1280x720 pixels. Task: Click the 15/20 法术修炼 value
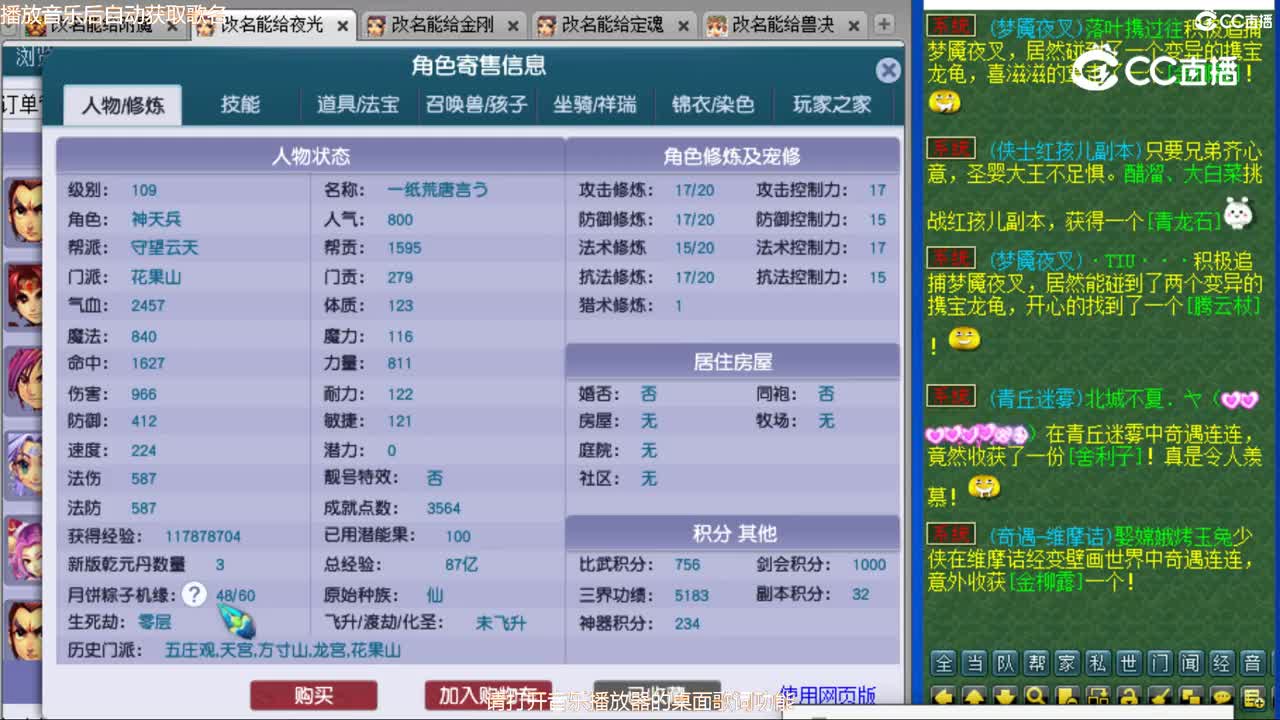click(694, 248)
